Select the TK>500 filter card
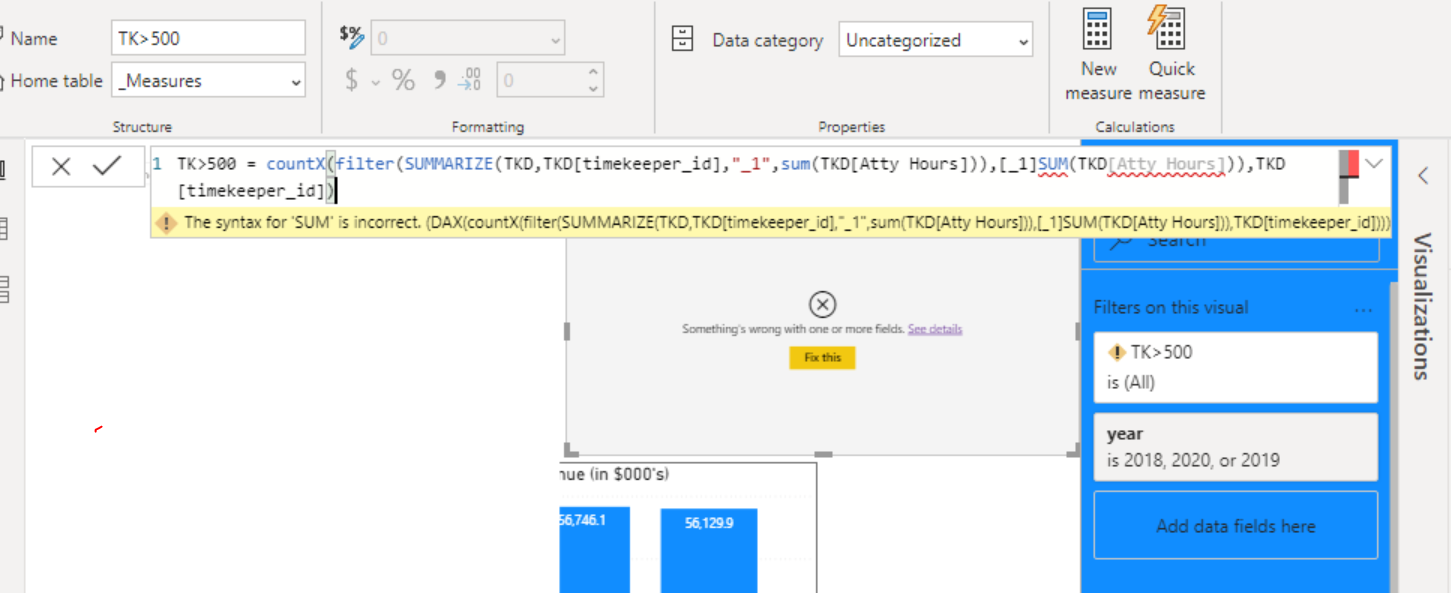Screen dimensions: 1451x593 click(x=1236, y=366)
